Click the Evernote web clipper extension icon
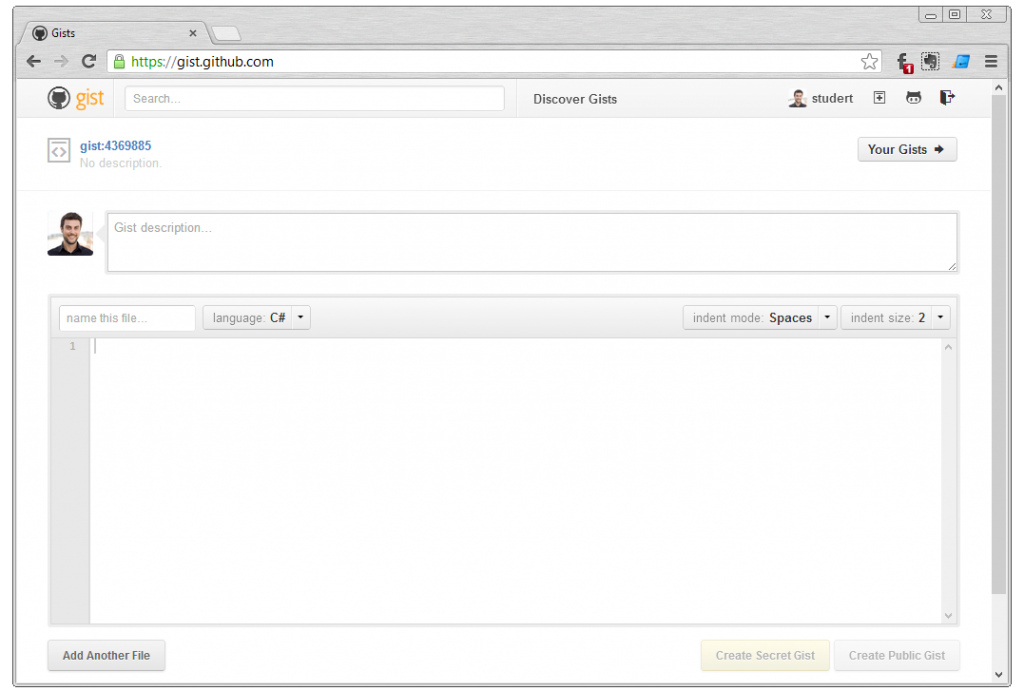The width and height of the screenshot is (1024, 691). (x=930, y=61)
